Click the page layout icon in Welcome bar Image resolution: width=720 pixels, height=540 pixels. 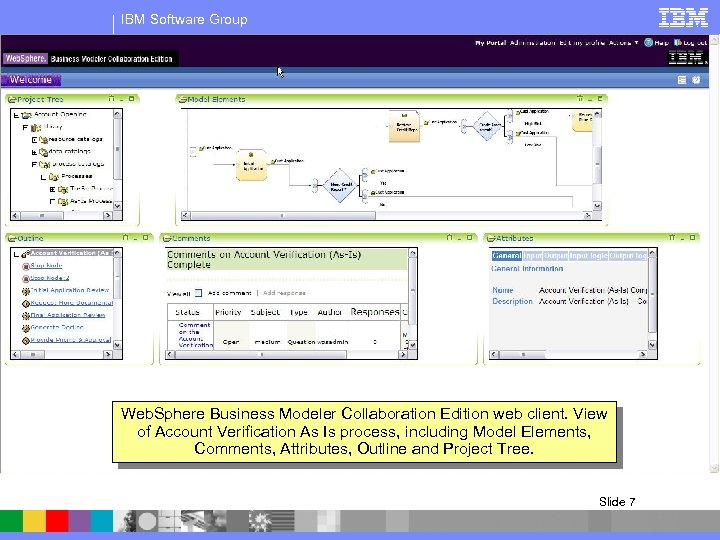[x=682, y=80]
